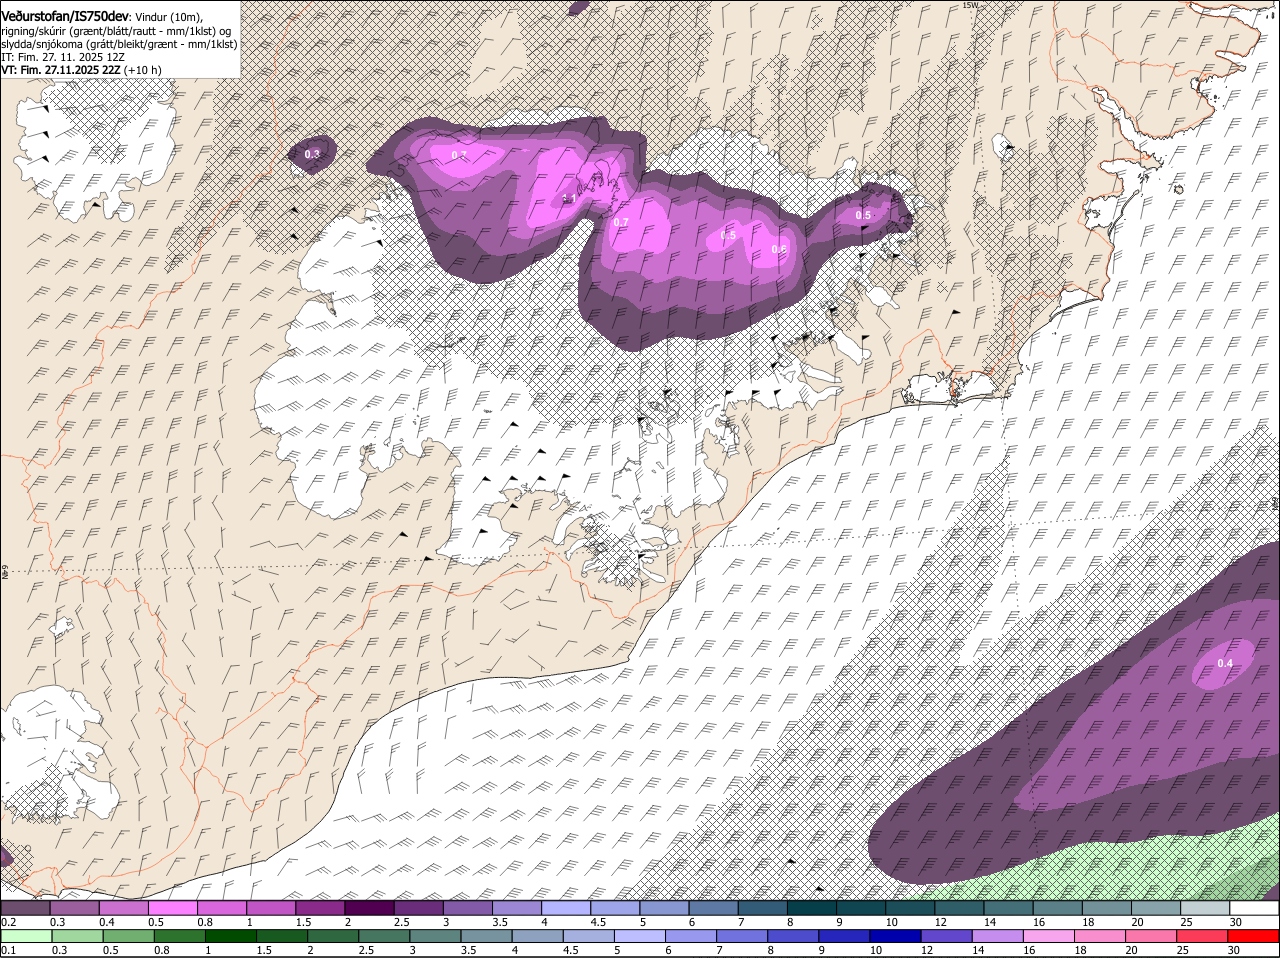Select bright pink upper swatch between 0.5 and 0.8

point(173,908)
